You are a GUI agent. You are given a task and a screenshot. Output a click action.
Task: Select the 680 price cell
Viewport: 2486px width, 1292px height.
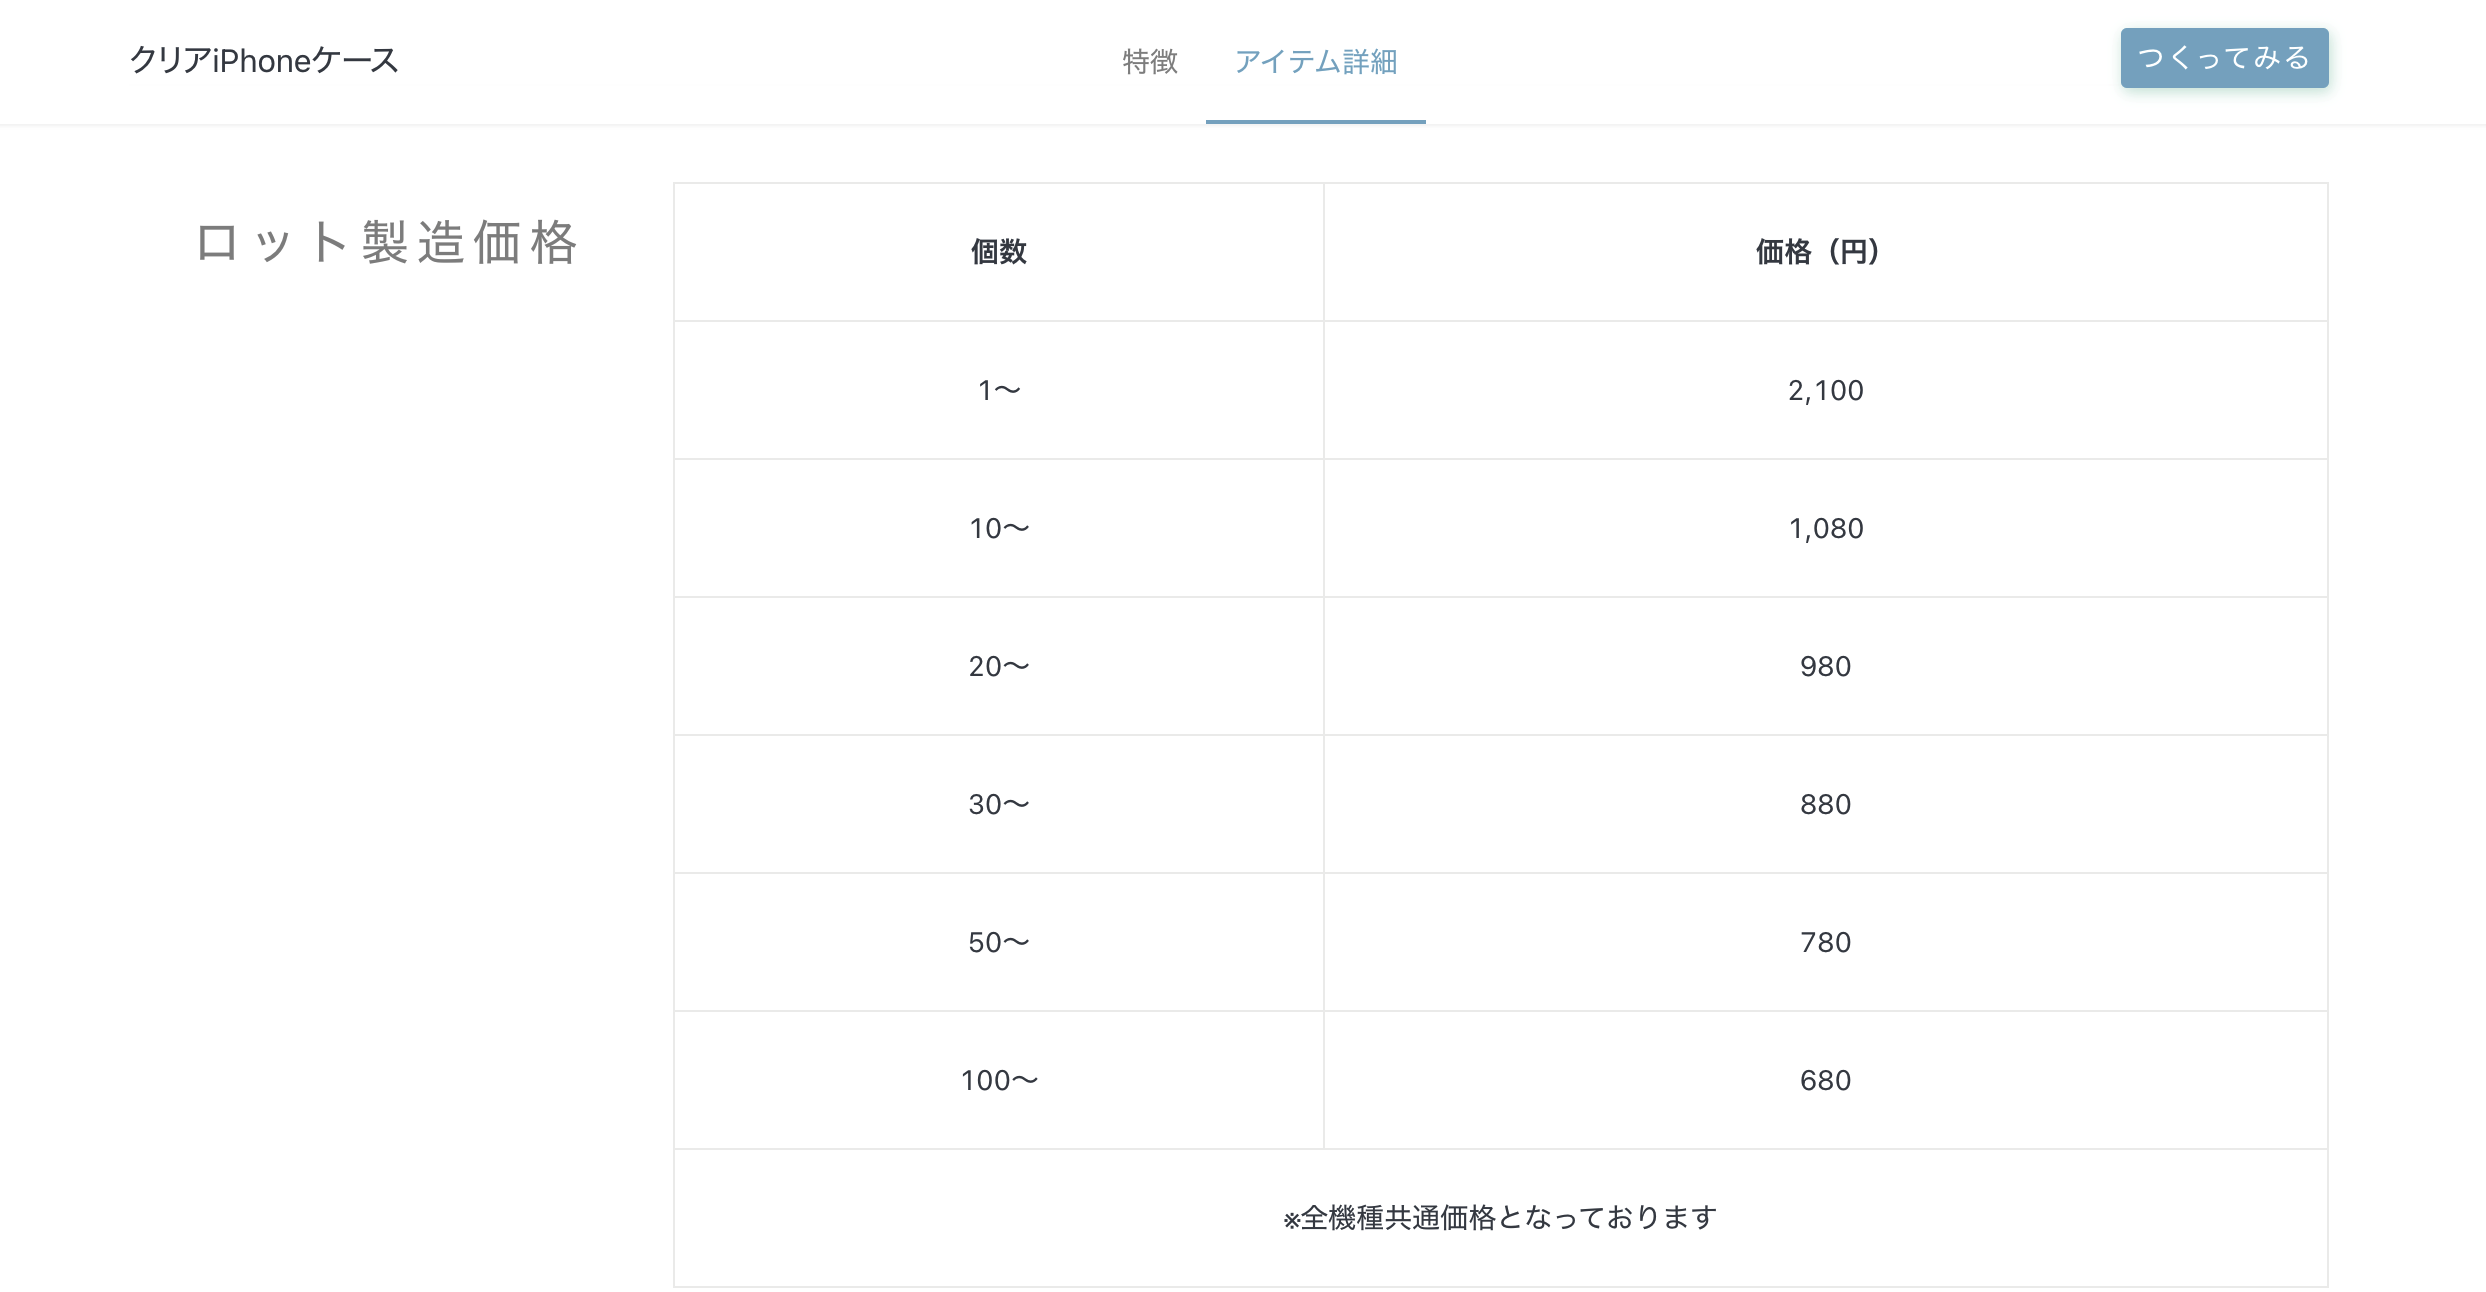pyautogui.click(x=1826, y=1080)
